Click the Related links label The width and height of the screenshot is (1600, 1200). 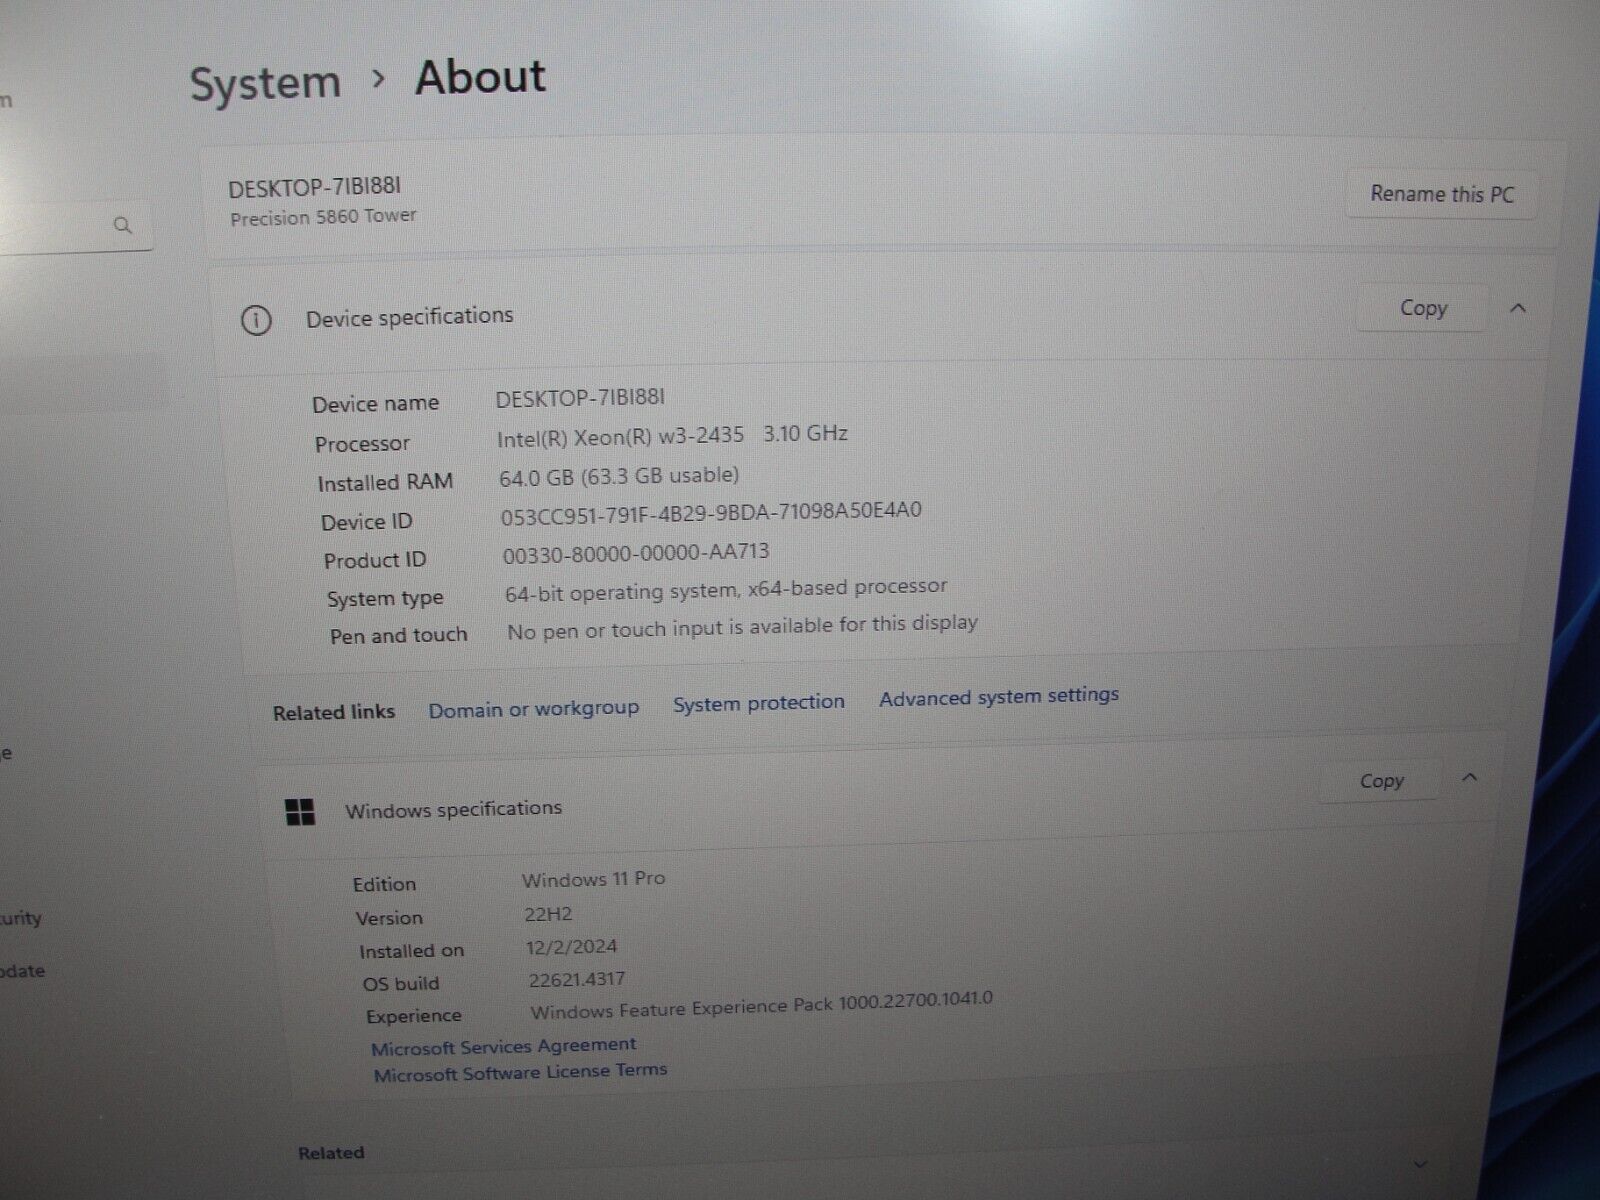tap(334, 712)
